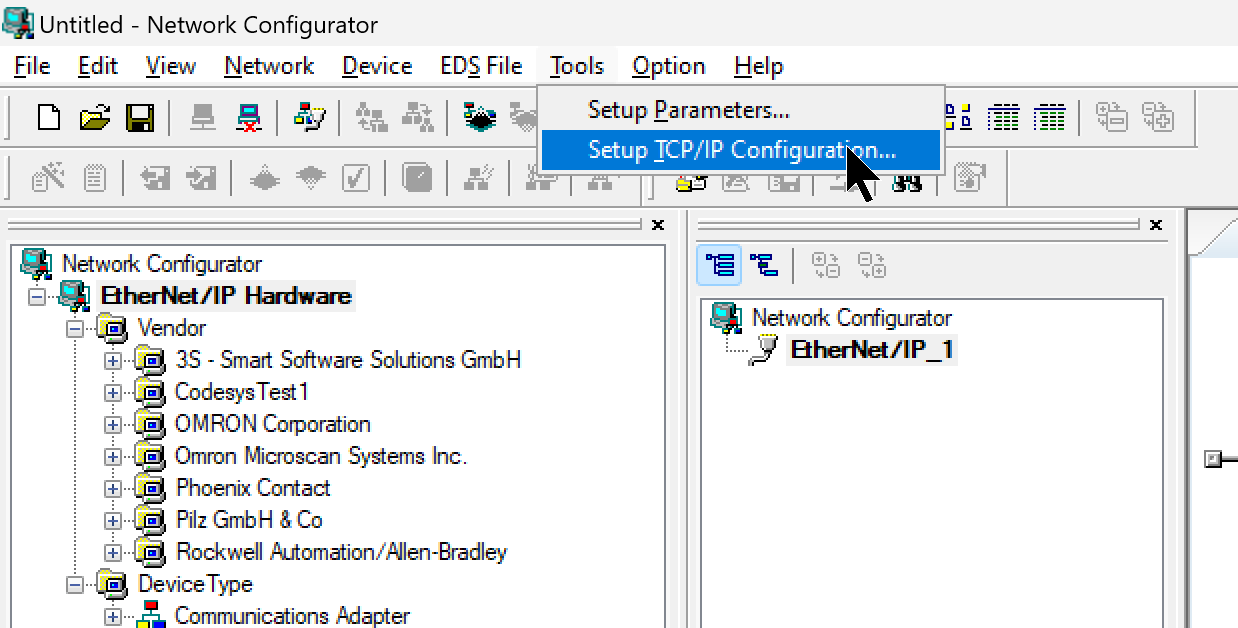Screen dimensions: 1238x628
Task: Click the rightmost green grid view icon
Action: (x=1049, y=118)
